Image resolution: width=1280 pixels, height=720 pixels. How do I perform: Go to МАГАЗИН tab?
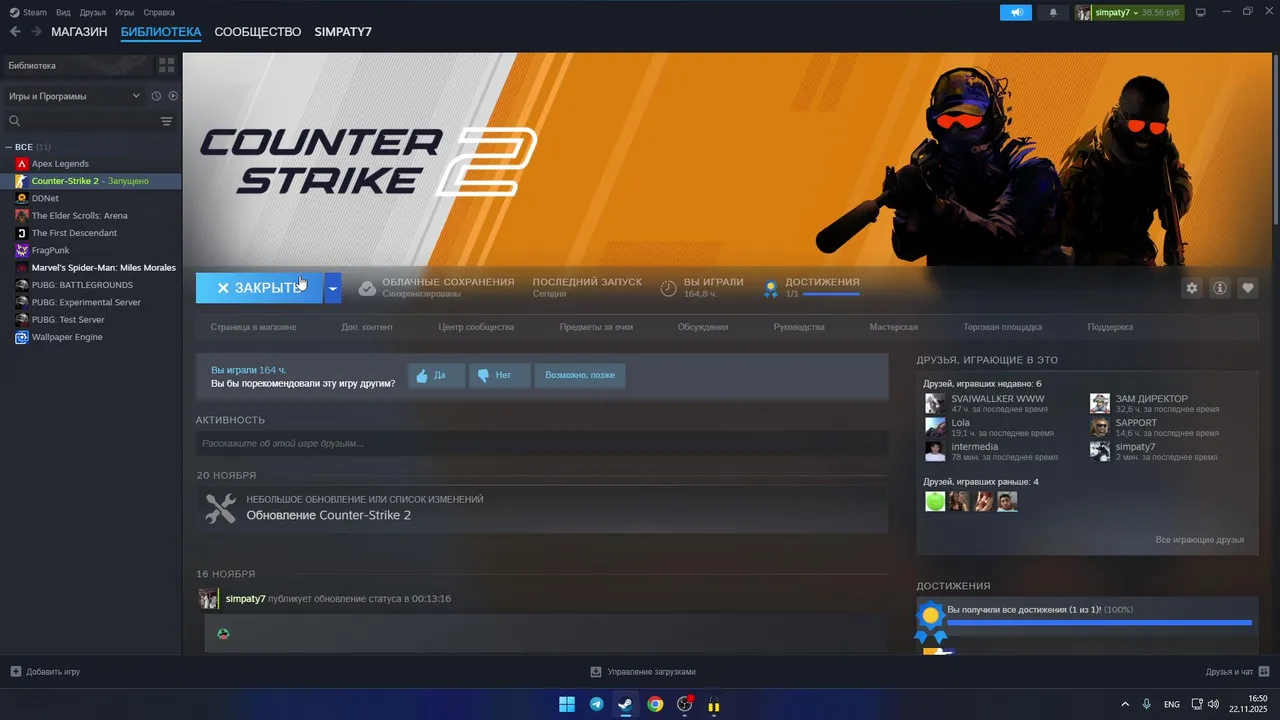point(79,32)
